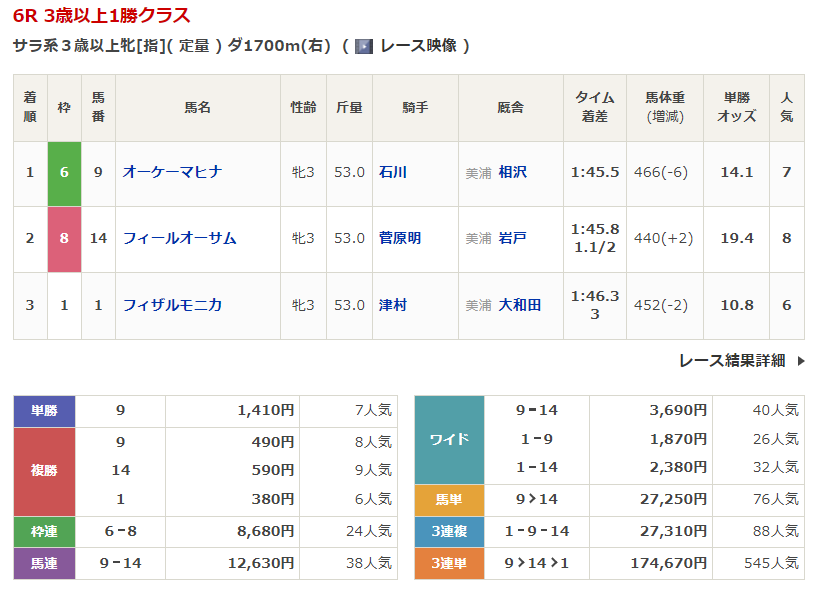Click the 馬名 column header
Viewport: 823px width, 590px height.
198,108
